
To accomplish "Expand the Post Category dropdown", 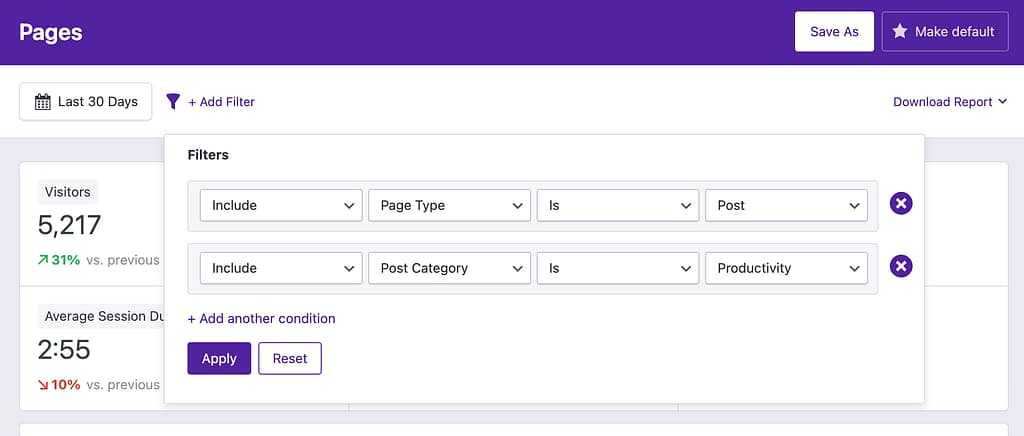I will pos(449,268).
